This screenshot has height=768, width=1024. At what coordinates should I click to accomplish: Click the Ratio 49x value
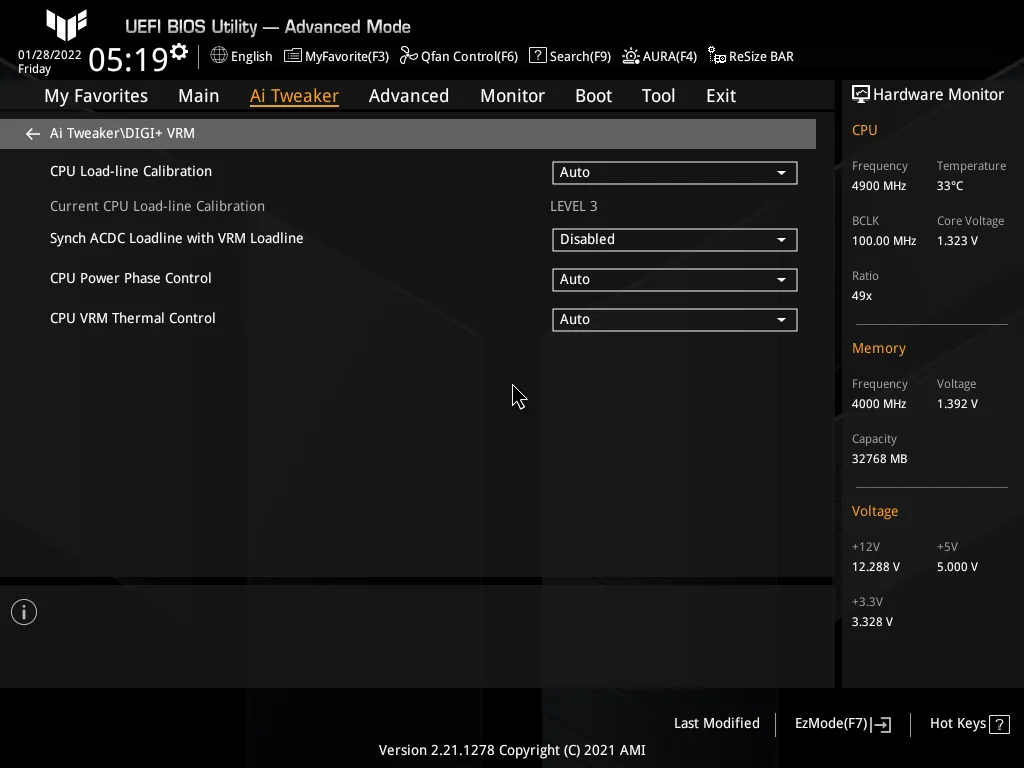862,296
